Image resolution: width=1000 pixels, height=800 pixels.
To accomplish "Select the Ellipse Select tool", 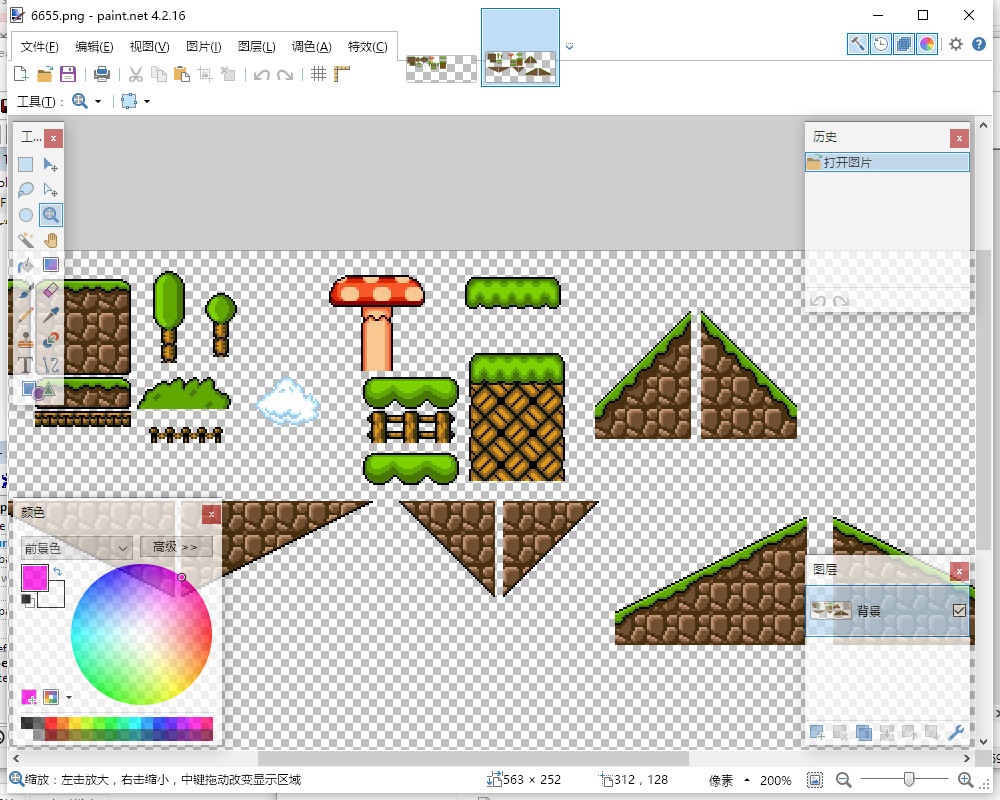I will (x=26, y=215).
